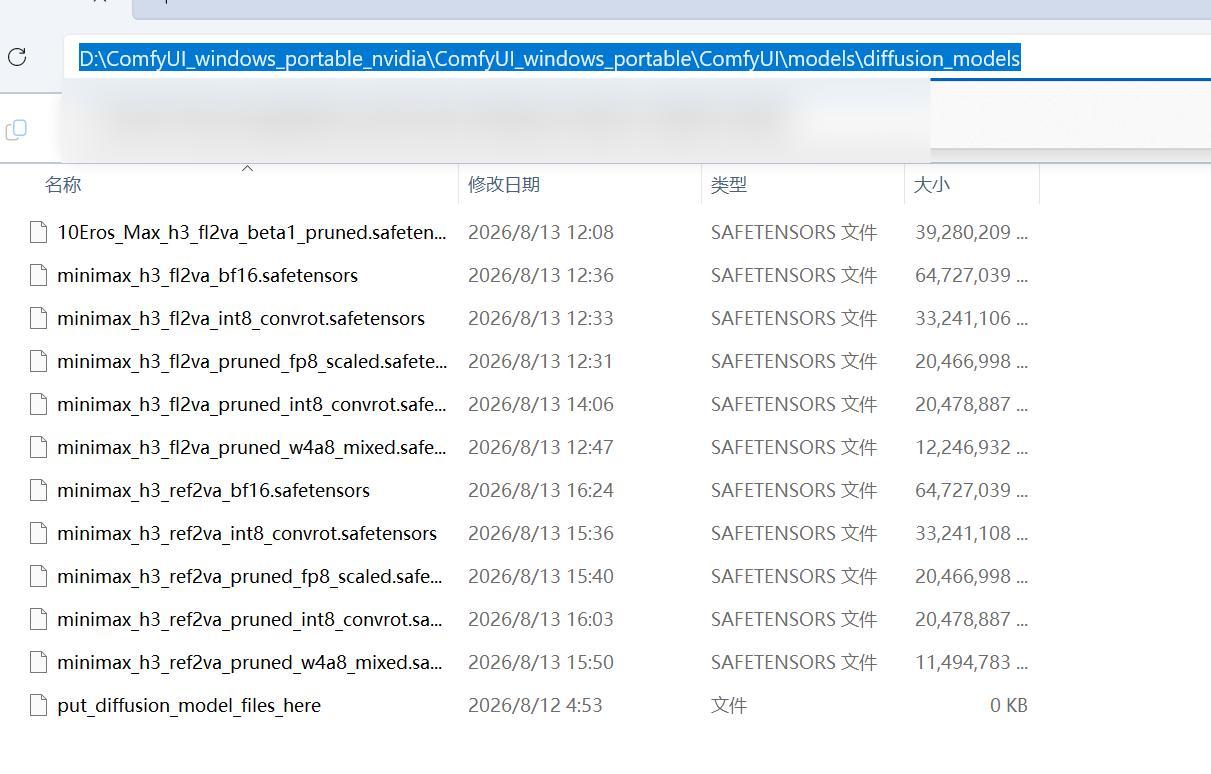Image resolution: width=1211 pixels, height=774 pixels.
Task: Select file 10Eros_Max_h3_fl2va_beta1_pruned.safeten...
Action: (252, 232)
